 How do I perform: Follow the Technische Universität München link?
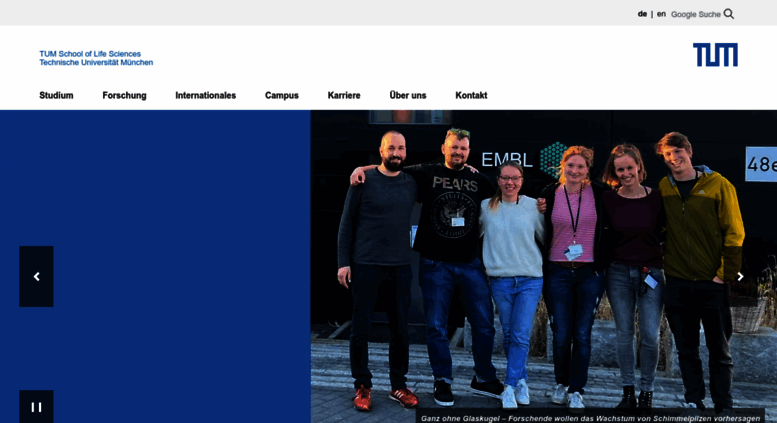(96, 62)
